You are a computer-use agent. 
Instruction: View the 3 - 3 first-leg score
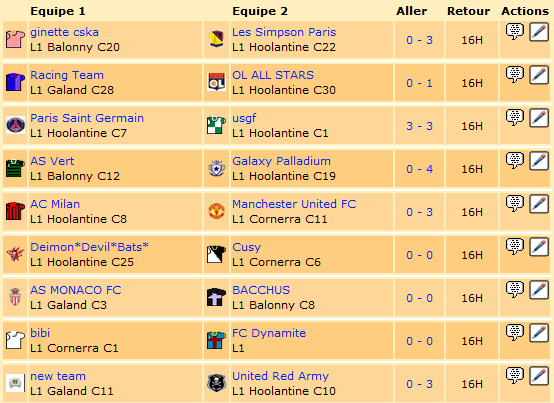[x=419, y=126]
